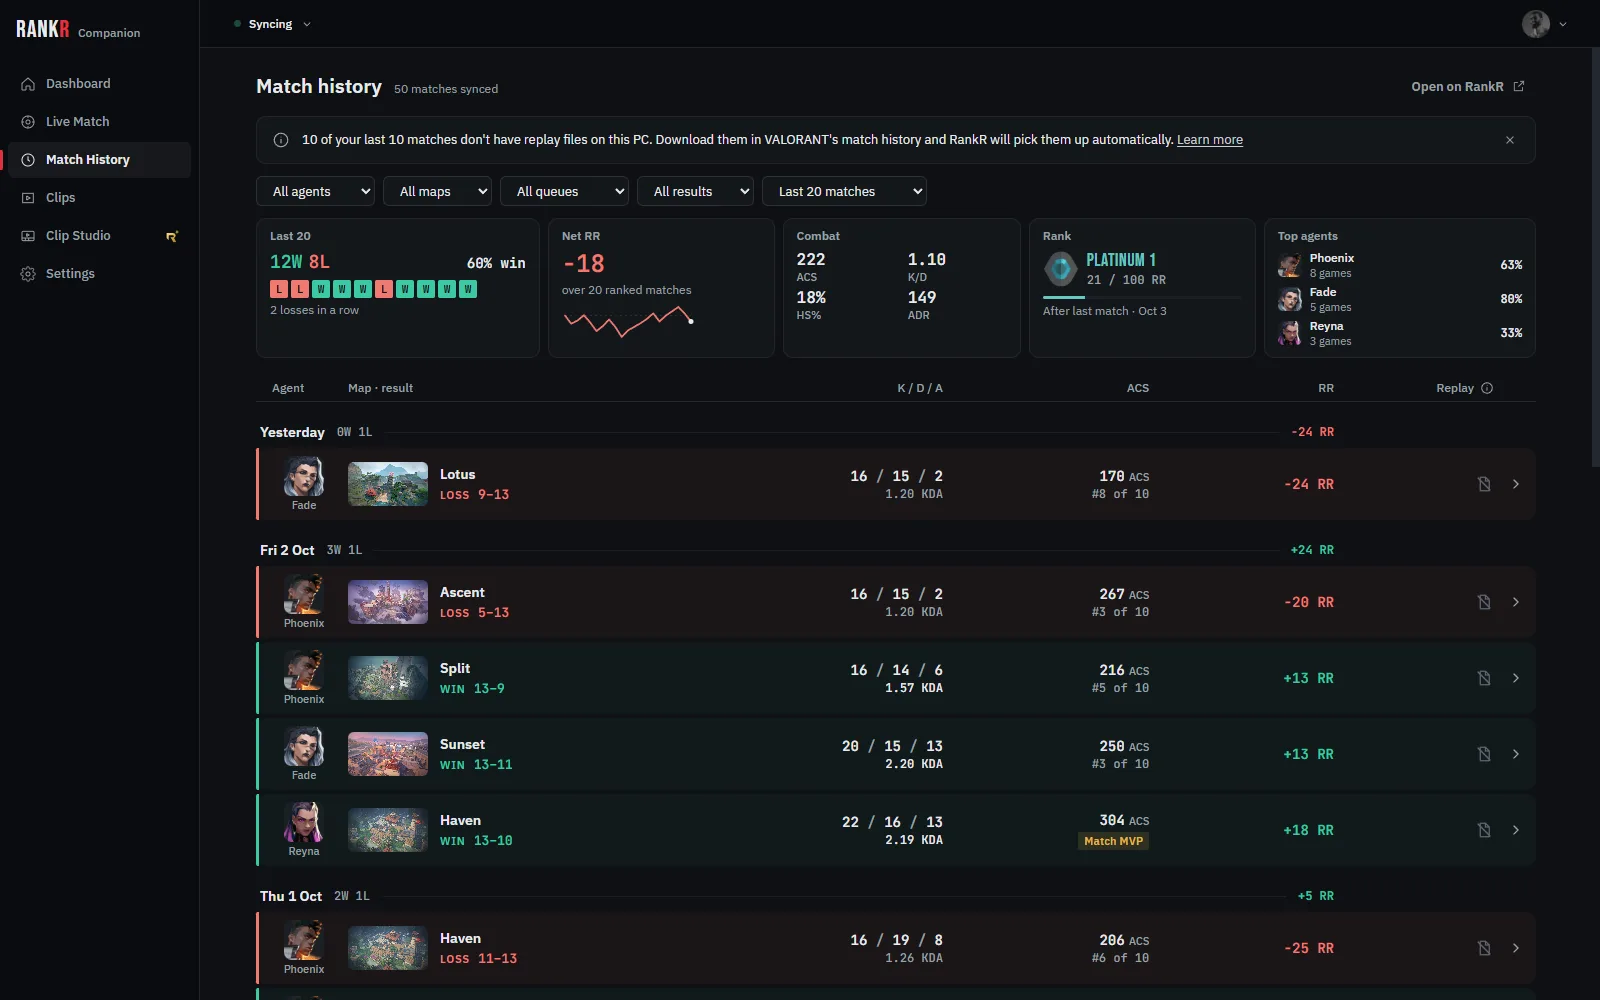Expand the Syncing status dropdown
Image resolution: width=1600 pixels, height=1000 pixels.
pos(272,24)
